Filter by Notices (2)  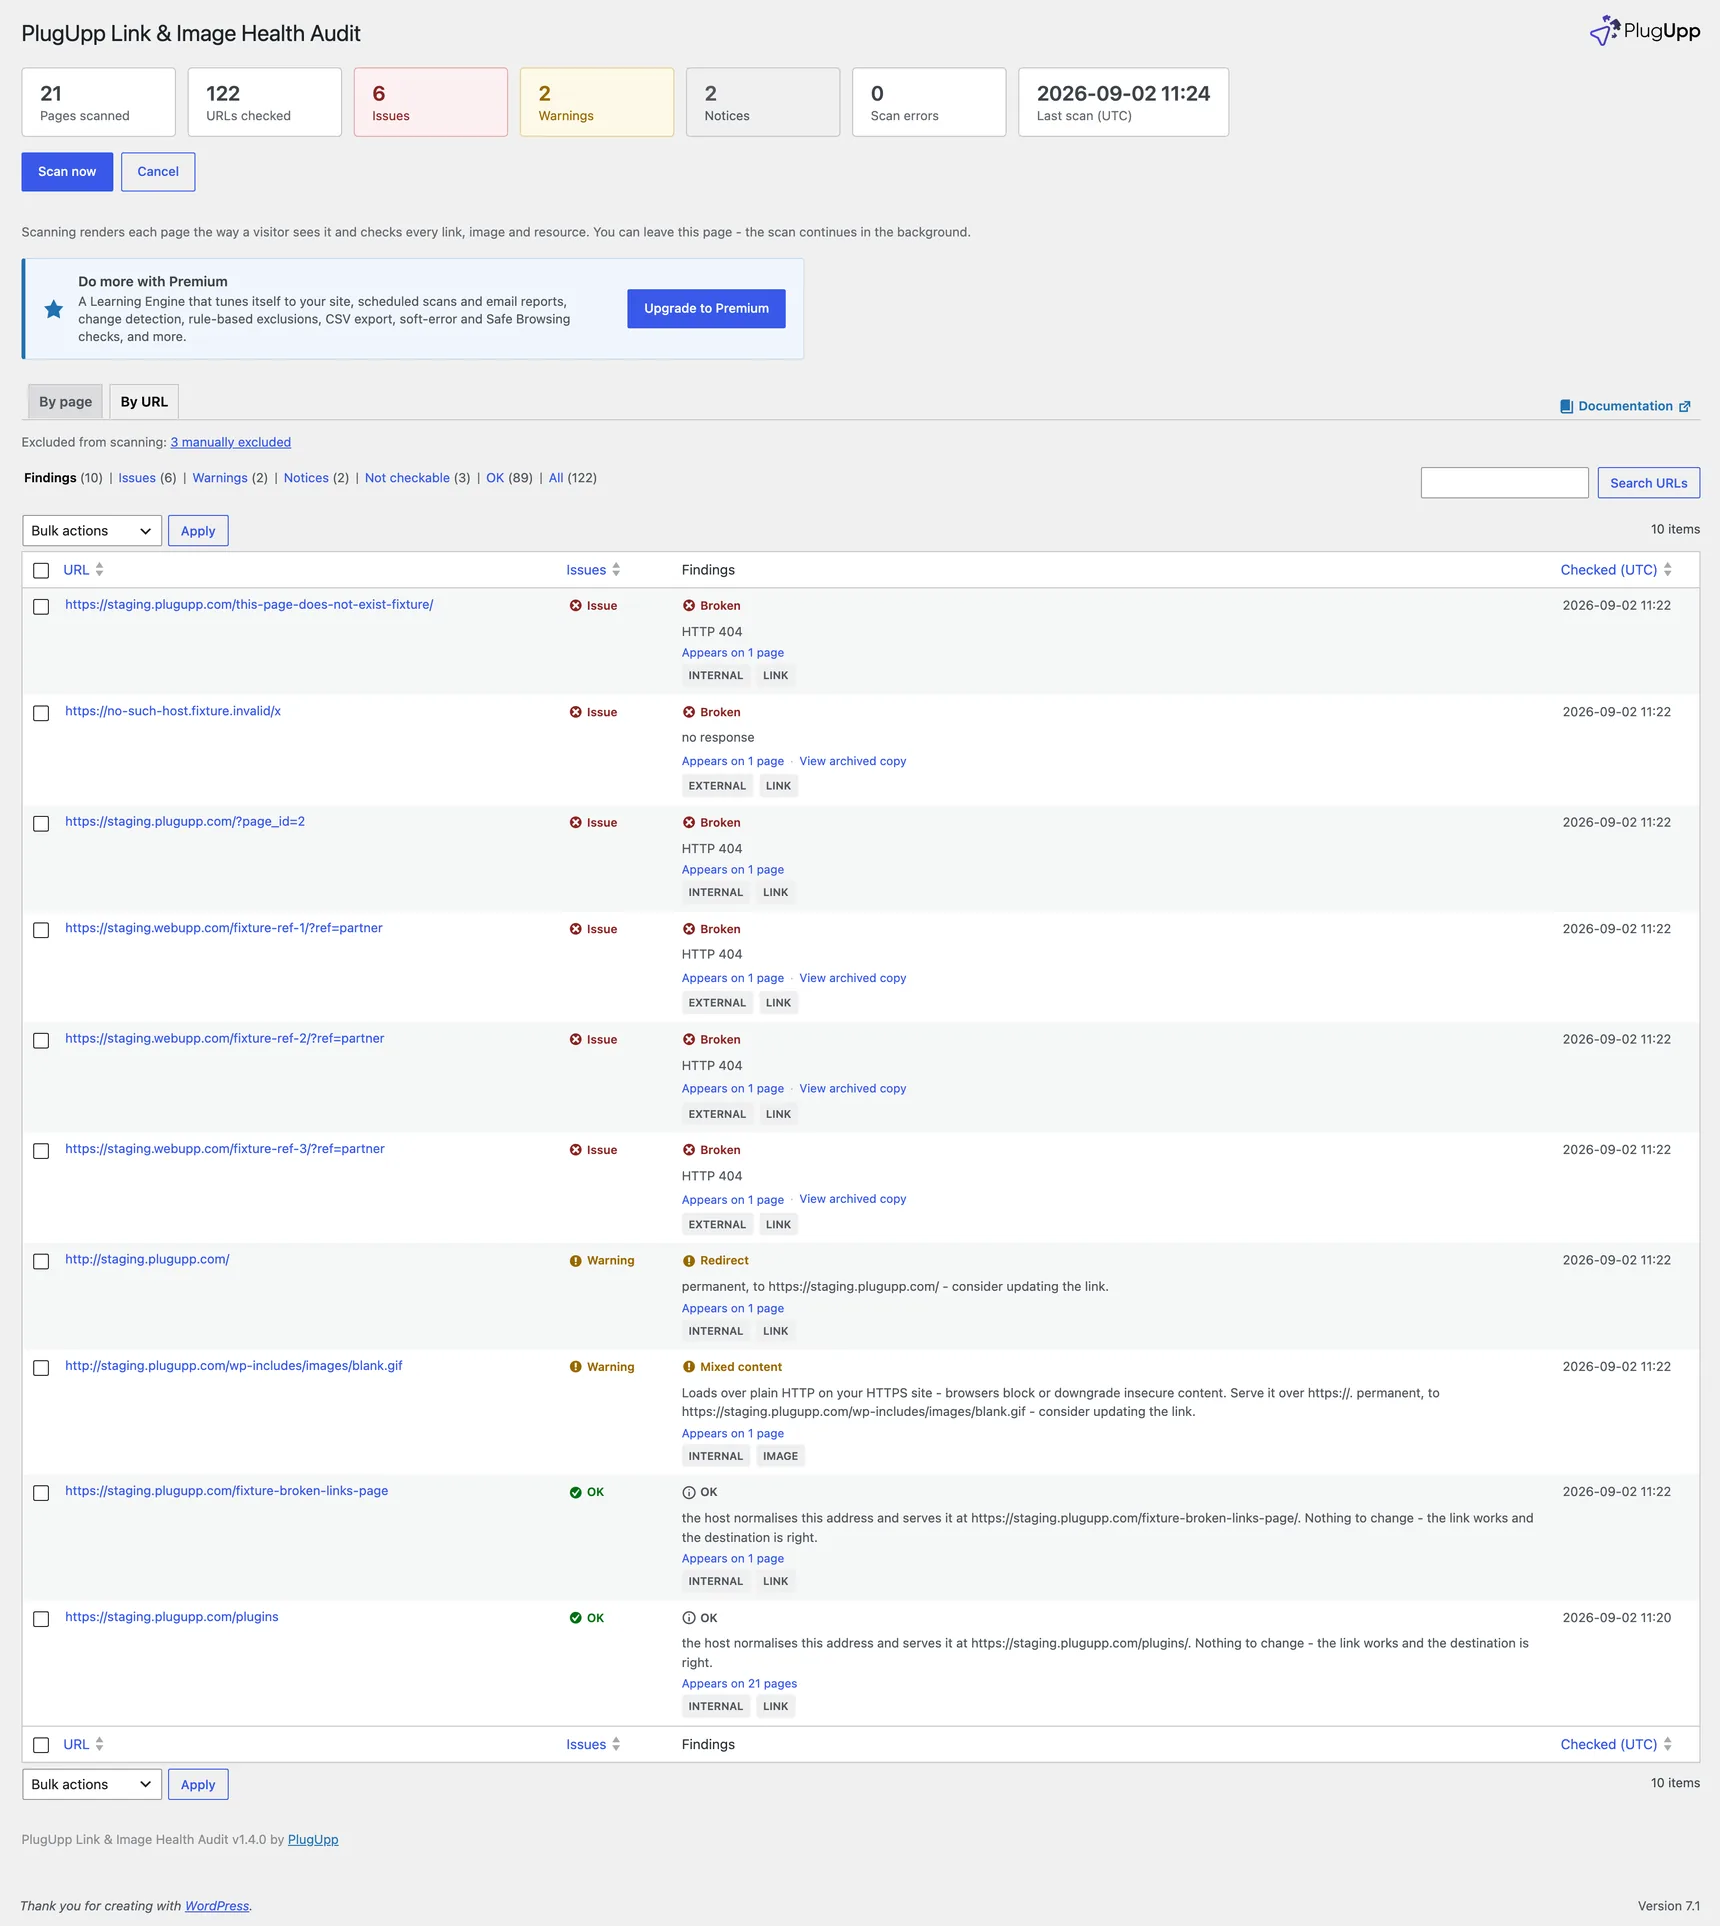(x=306, y=478)
